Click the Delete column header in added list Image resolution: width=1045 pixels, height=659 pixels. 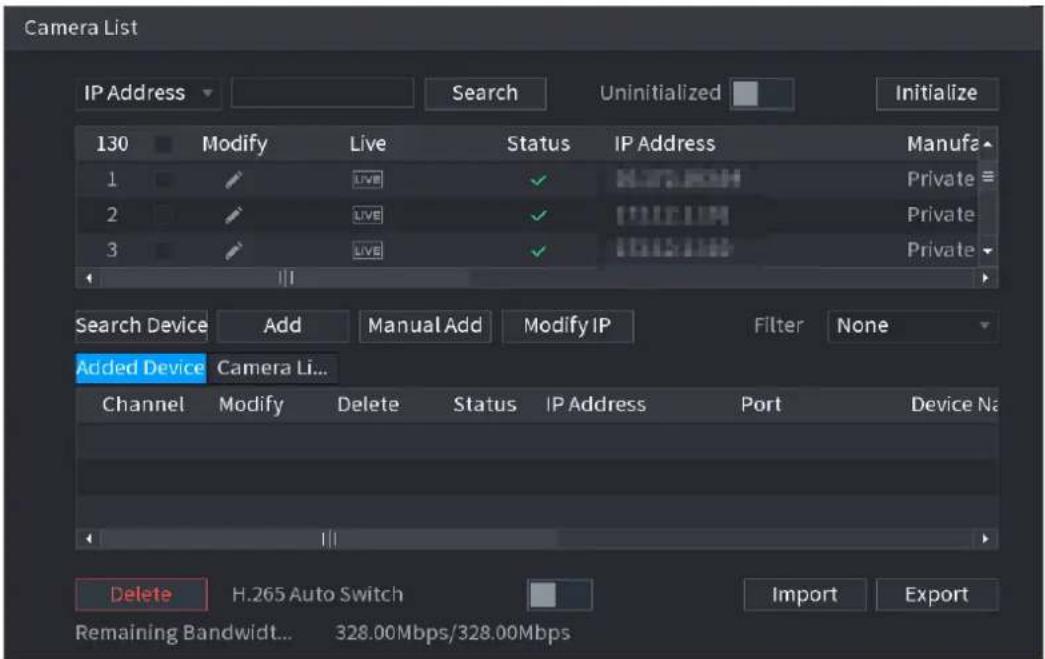368,404
